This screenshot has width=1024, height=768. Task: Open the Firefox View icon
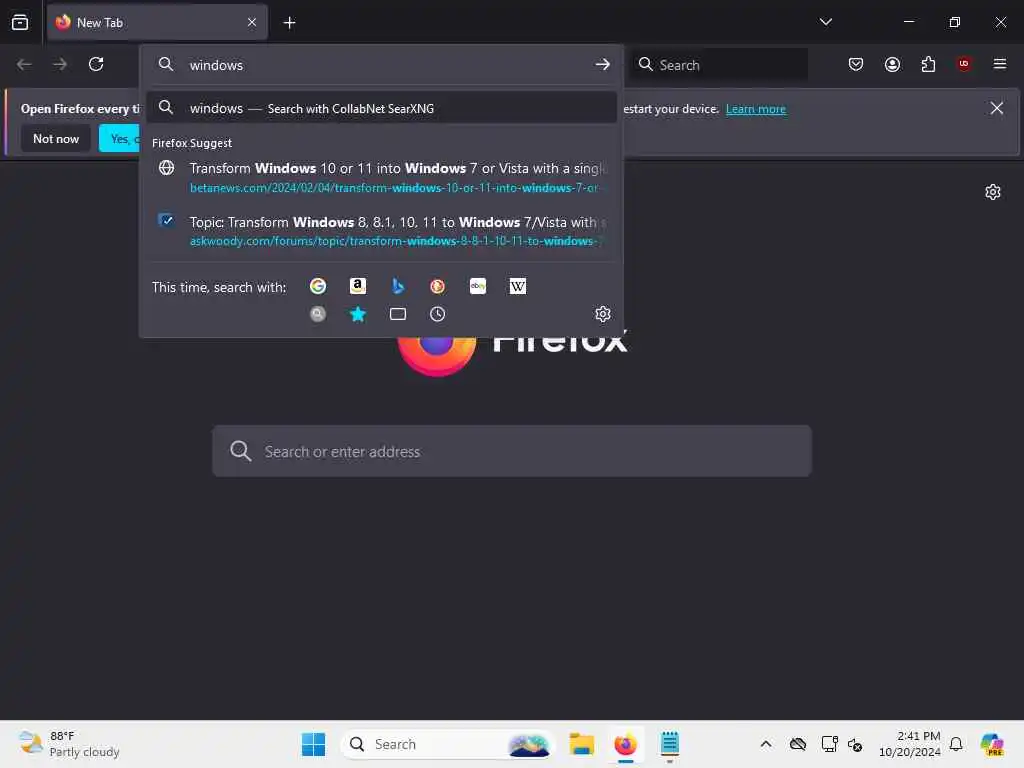click(x=20, y=22)
